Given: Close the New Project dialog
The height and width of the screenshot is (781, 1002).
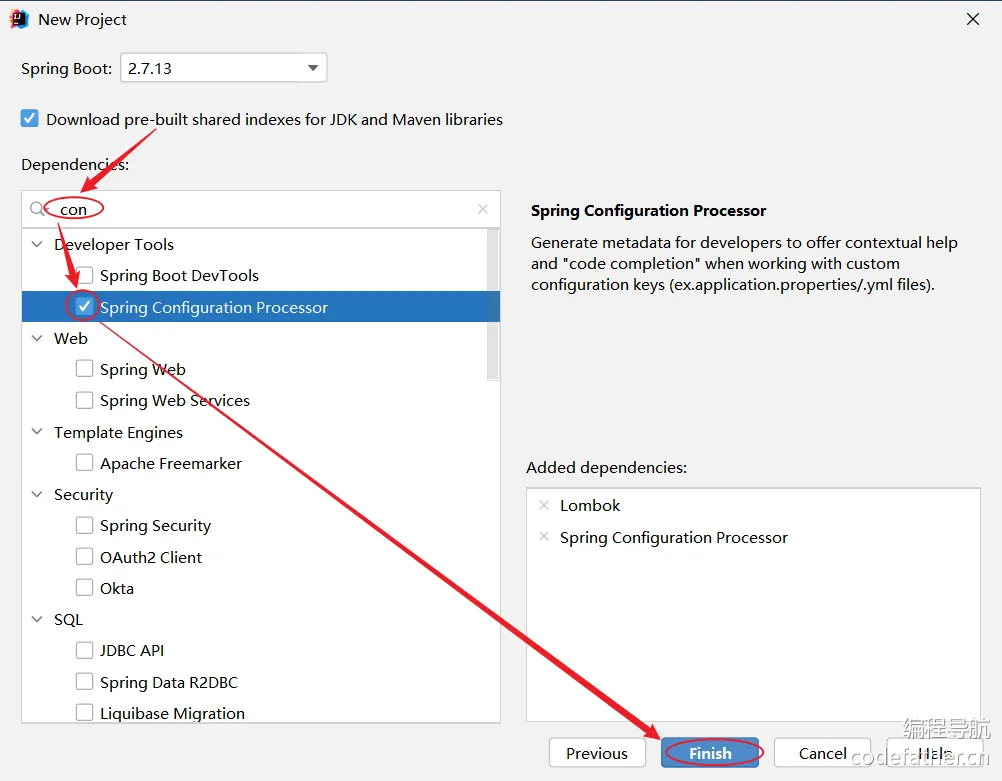Looking at the screenshot, I should pos(973,19).
